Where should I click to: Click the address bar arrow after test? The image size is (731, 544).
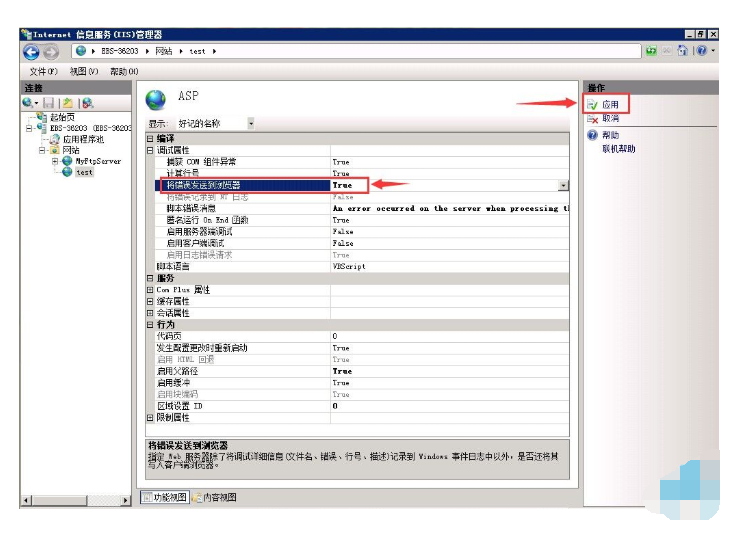click(214, 51)
